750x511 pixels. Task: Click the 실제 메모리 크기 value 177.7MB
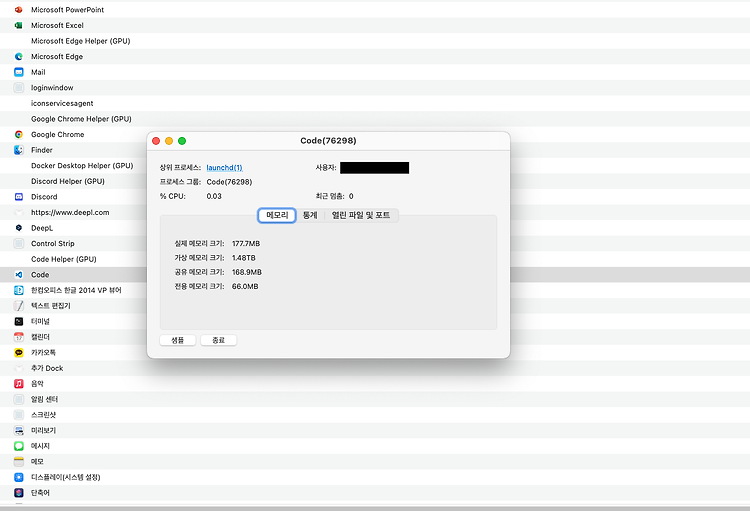click(246, 244)
